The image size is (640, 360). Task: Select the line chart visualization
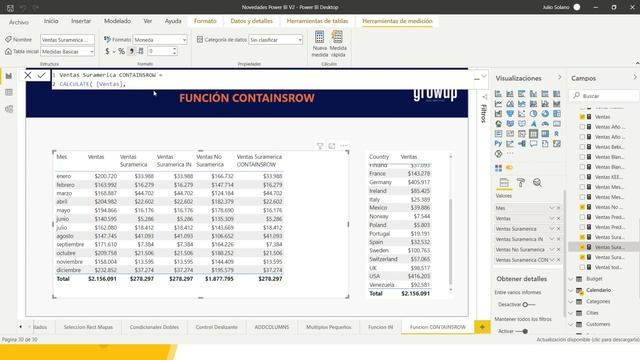tap(498, 104)
